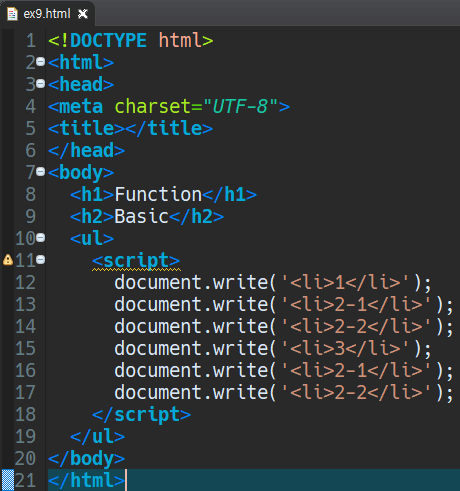Click the closing html tag on line 21
The width and height of the screenshot is (460, 491).
[87, 481]
